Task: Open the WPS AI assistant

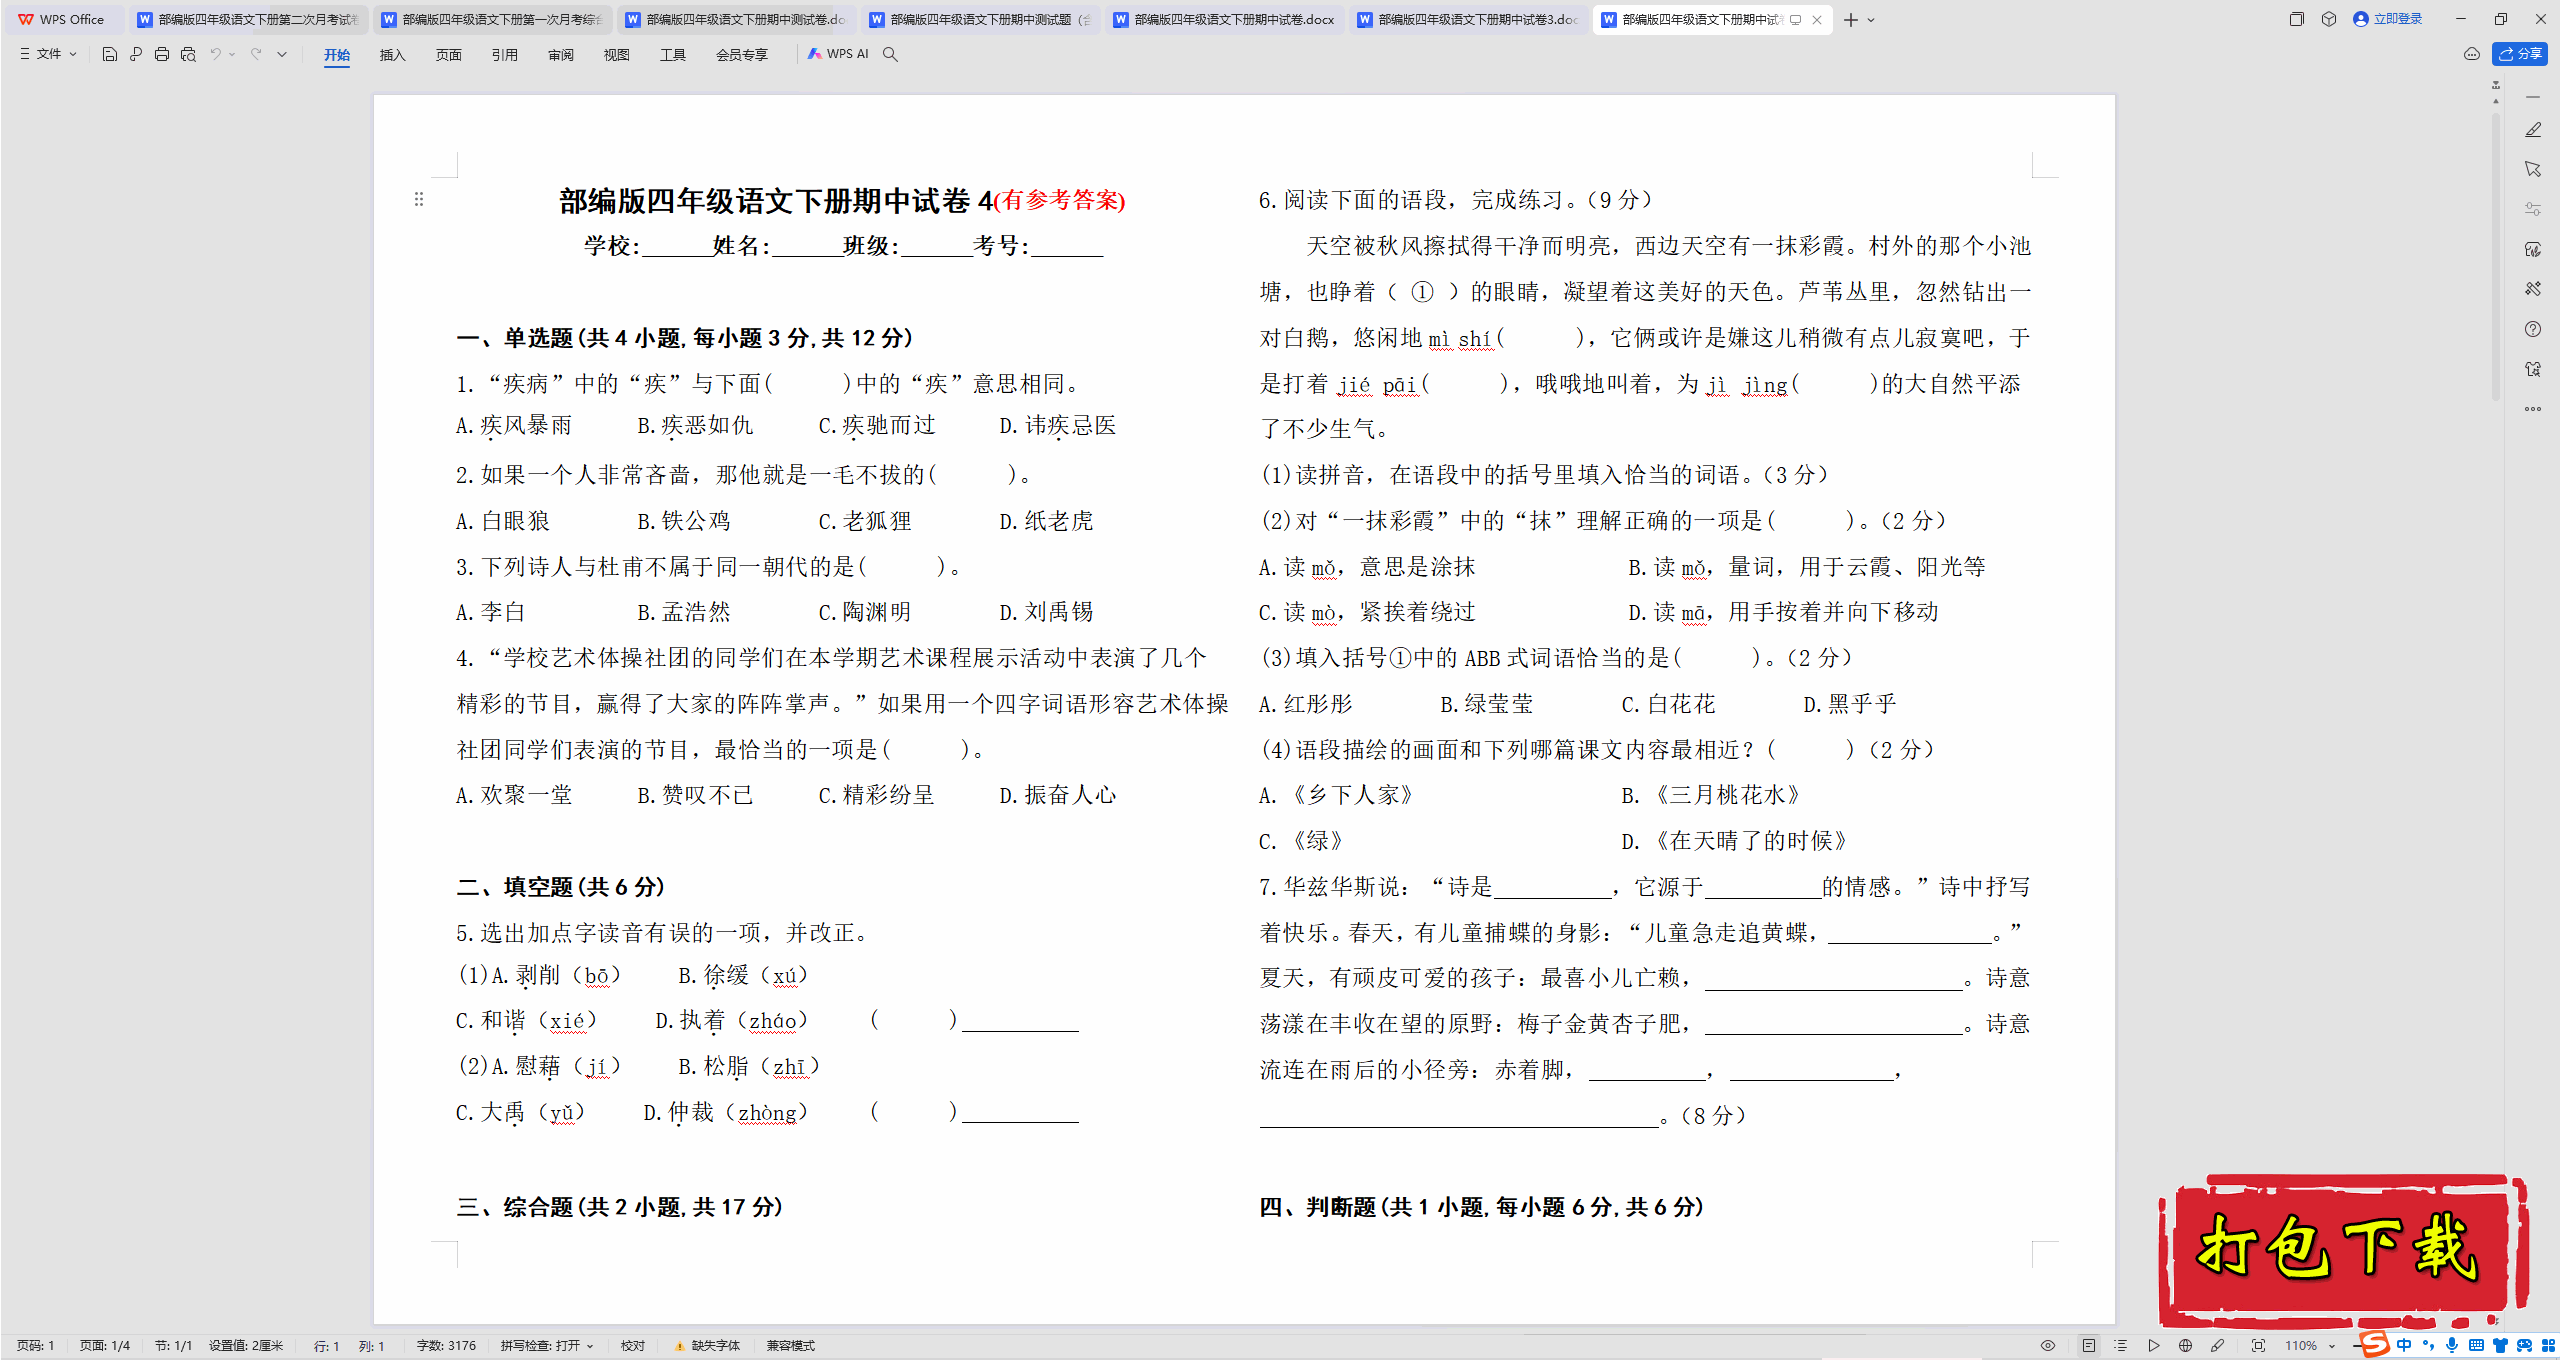Action: [x=838, y=54]
